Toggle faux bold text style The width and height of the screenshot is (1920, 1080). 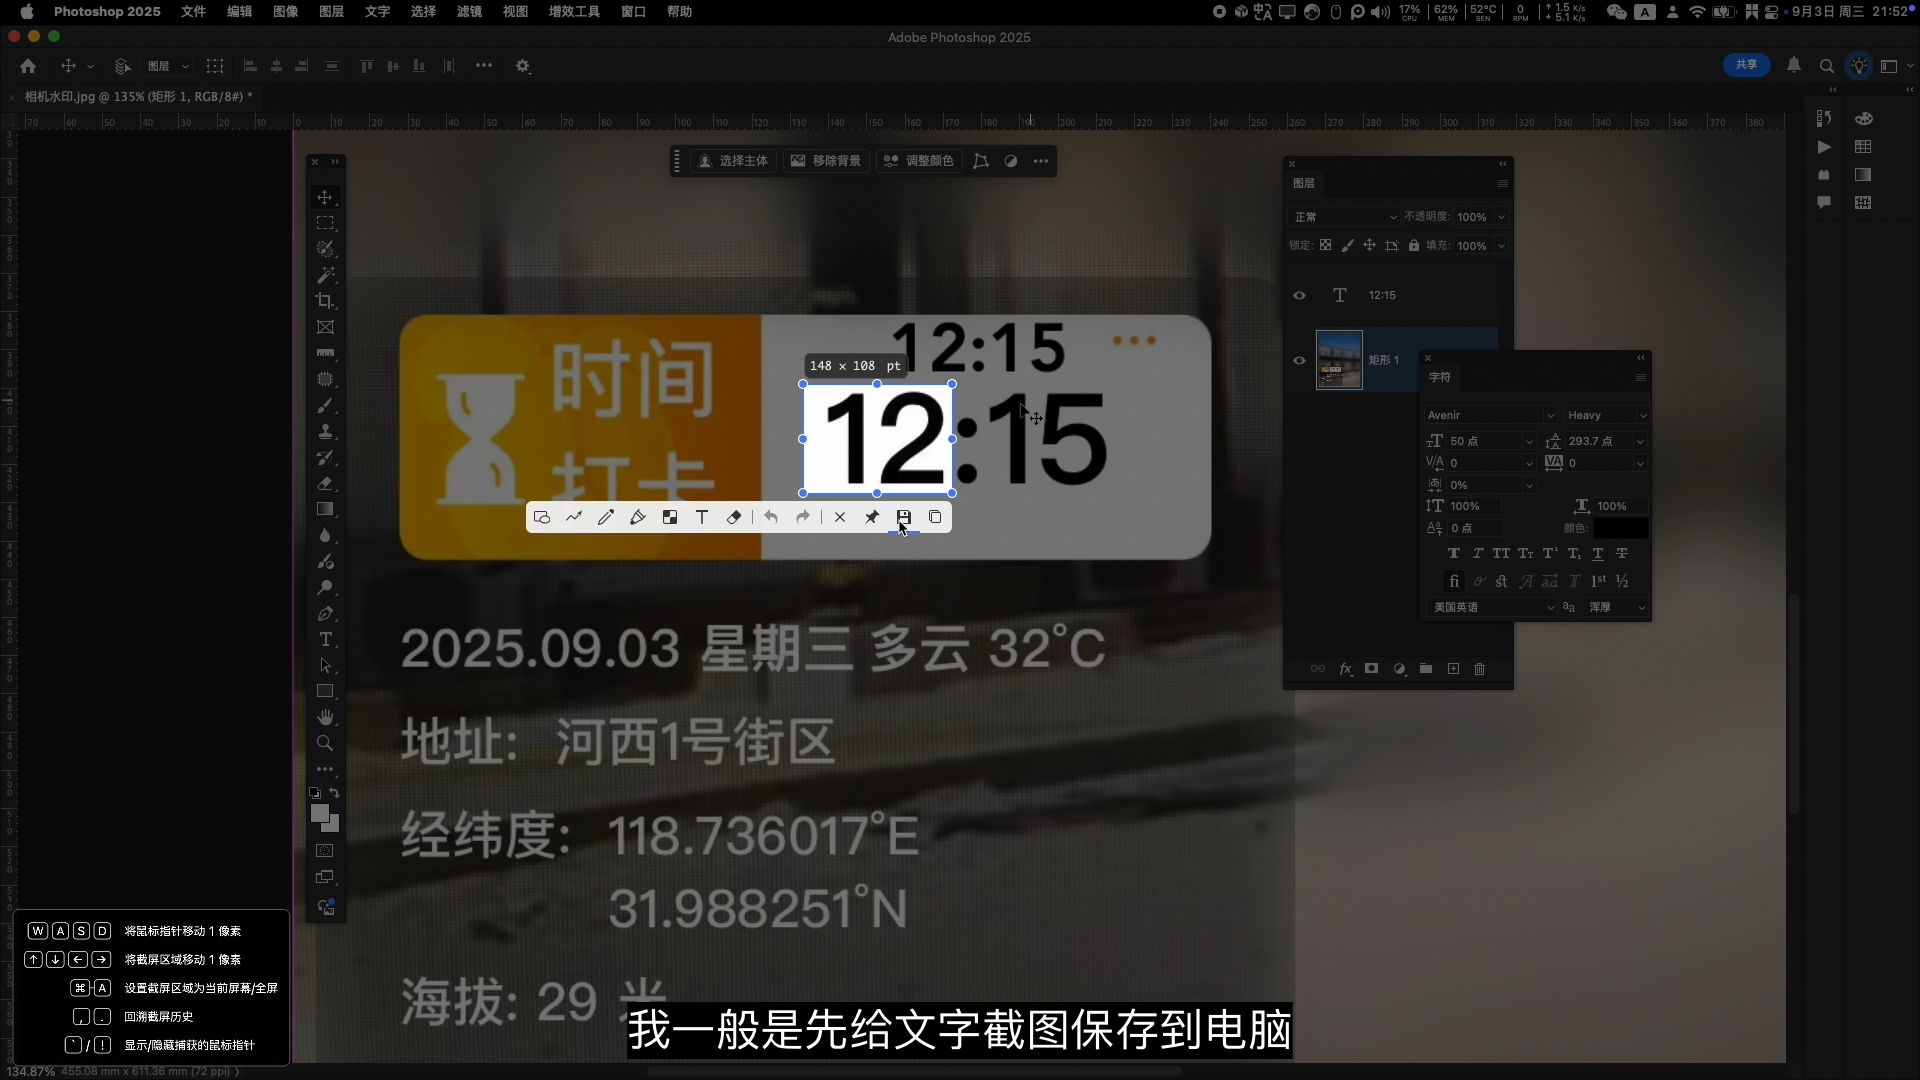(1453, 553)
